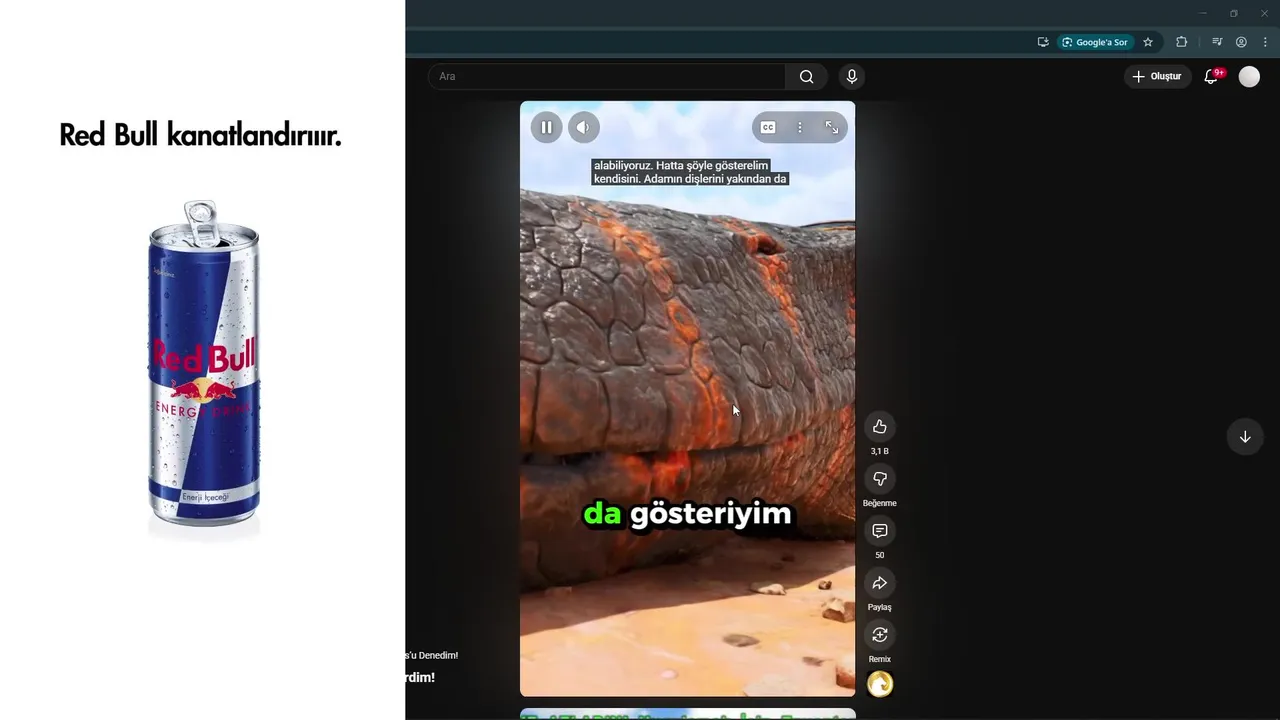Open YouTube notifications bell
Image resolution: width=1280 pixels, height=720 pixels.
pos(1211,76)
